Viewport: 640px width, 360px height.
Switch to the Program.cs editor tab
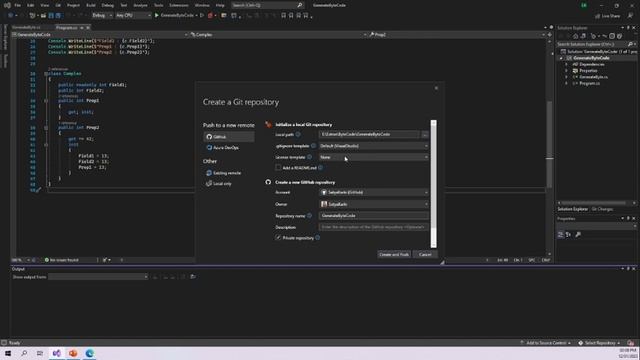coord(67,28)
